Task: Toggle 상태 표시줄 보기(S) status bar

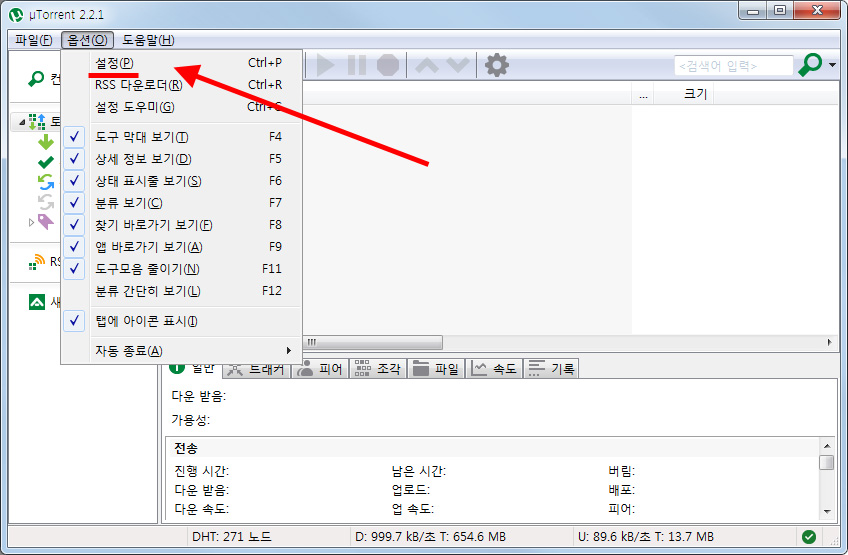Action: (x=182, y=181)
